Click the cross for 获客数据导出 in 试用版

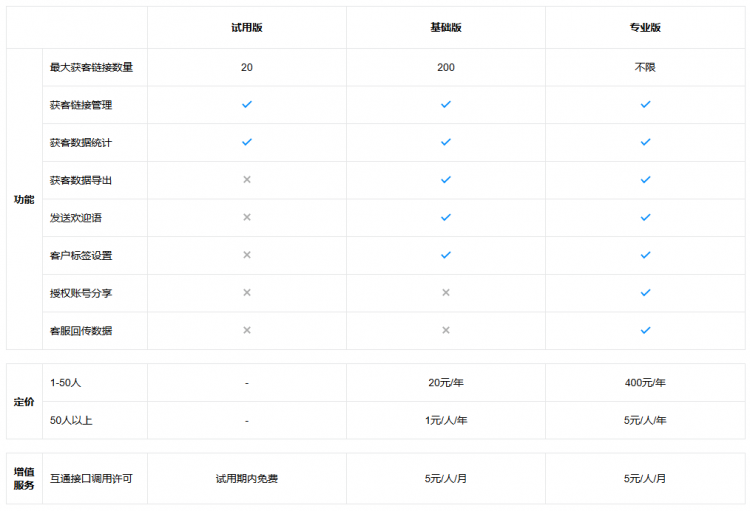pyautogui.click(x=246, y=180)
